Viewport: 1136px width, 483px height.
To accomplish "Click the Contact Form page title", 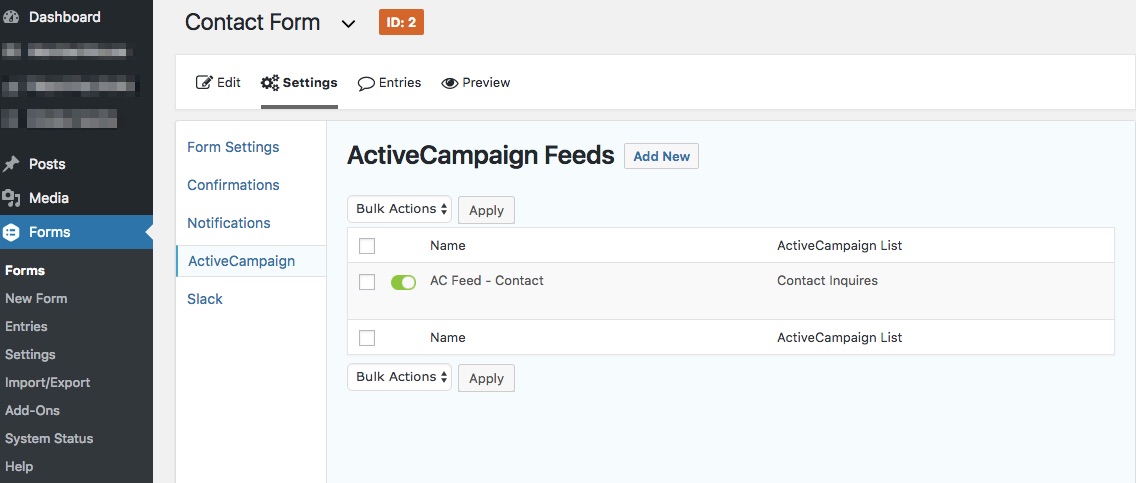I will (x=252, y=22).
